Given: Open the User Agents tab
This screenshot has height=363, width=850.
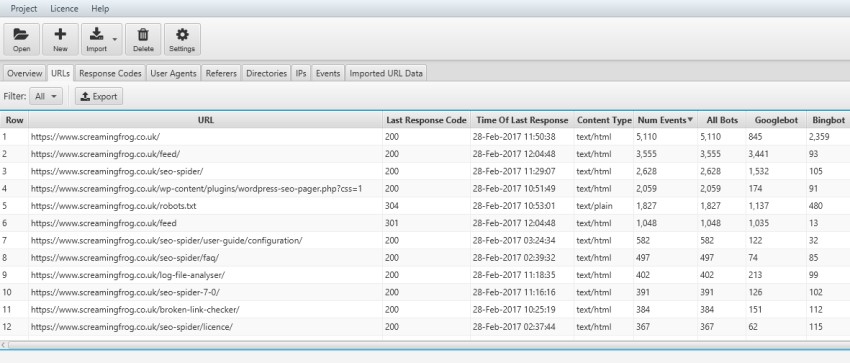Looking at the screenshot, I should [x=173, y=73].
